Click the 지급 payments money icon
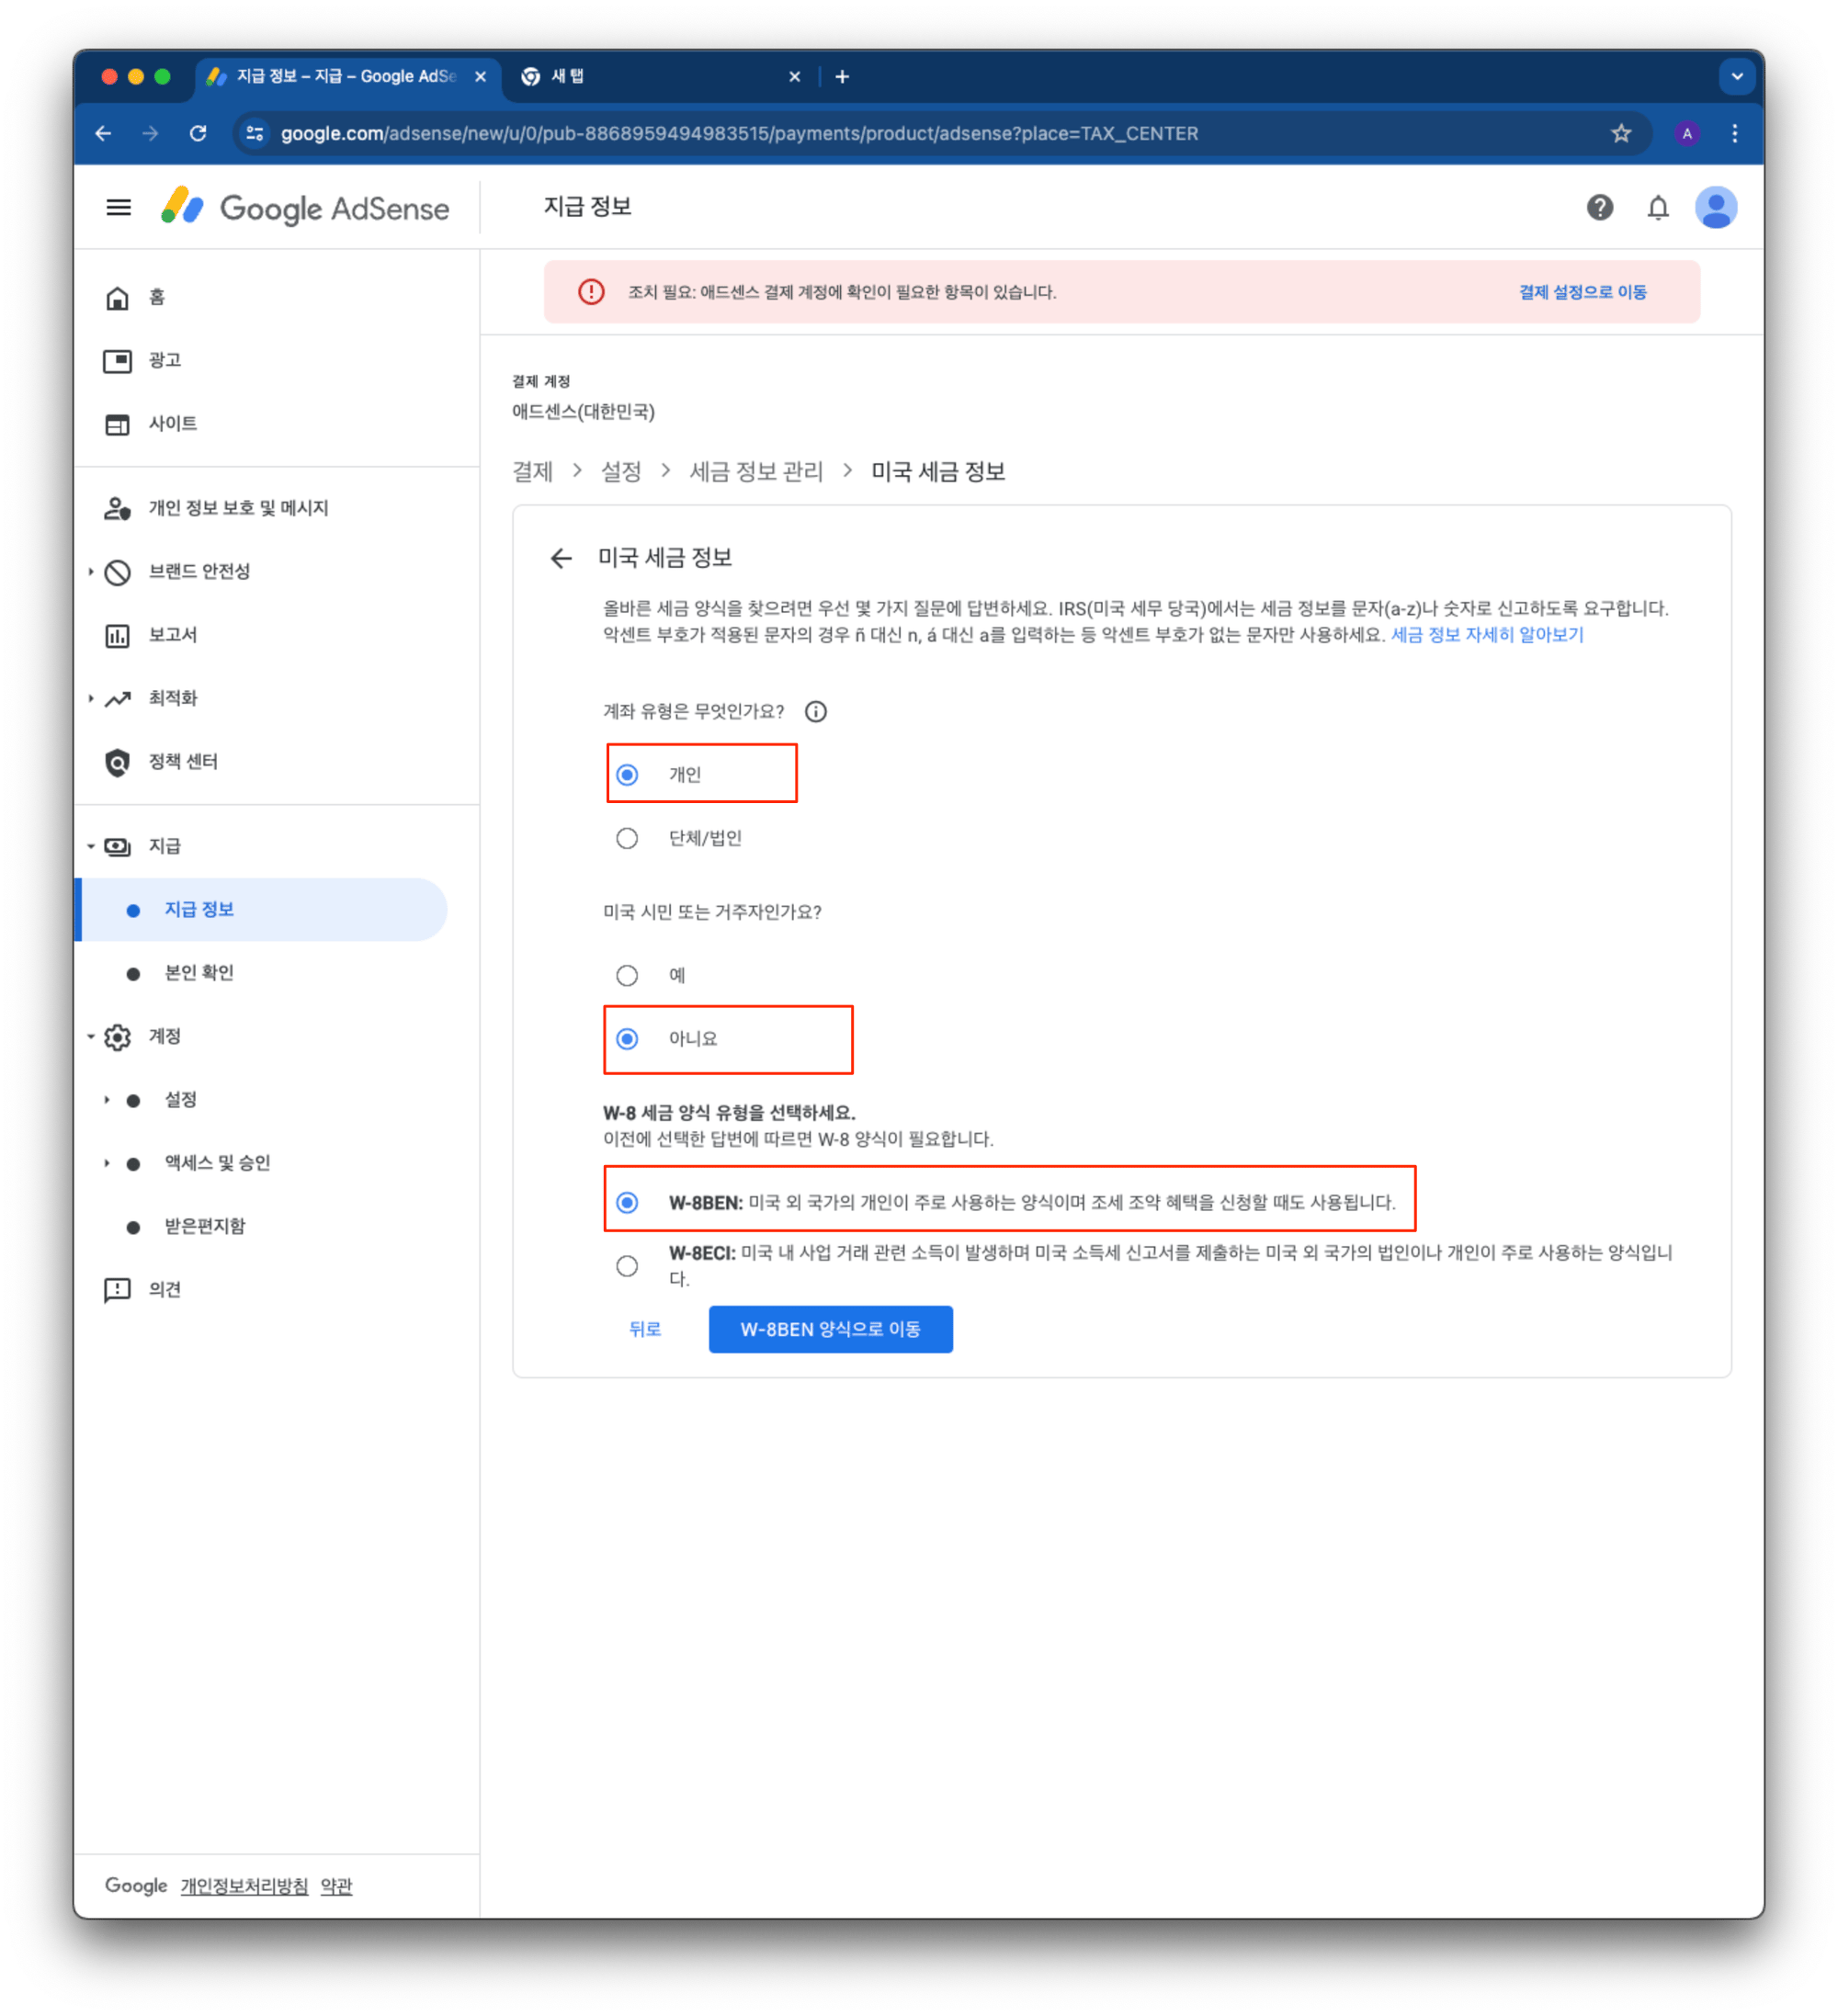Viewport: 1838px width, 2016px height. click(x=117, y=847)
